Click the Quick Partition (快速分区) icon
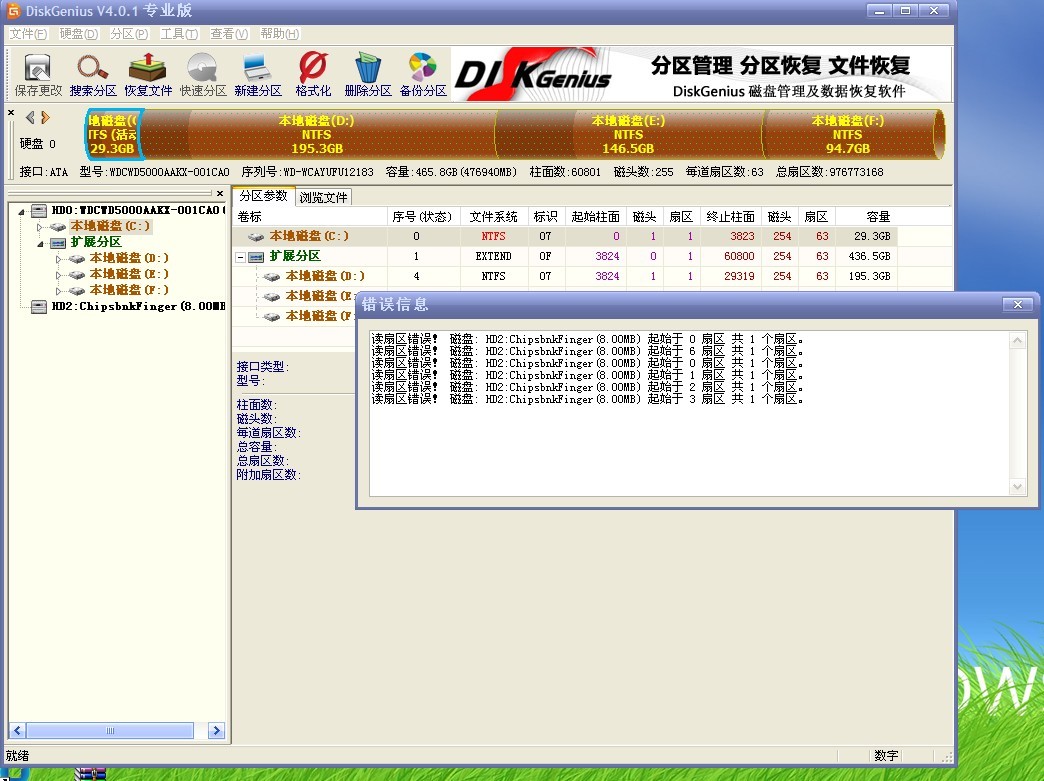 (x=203, y=75)
